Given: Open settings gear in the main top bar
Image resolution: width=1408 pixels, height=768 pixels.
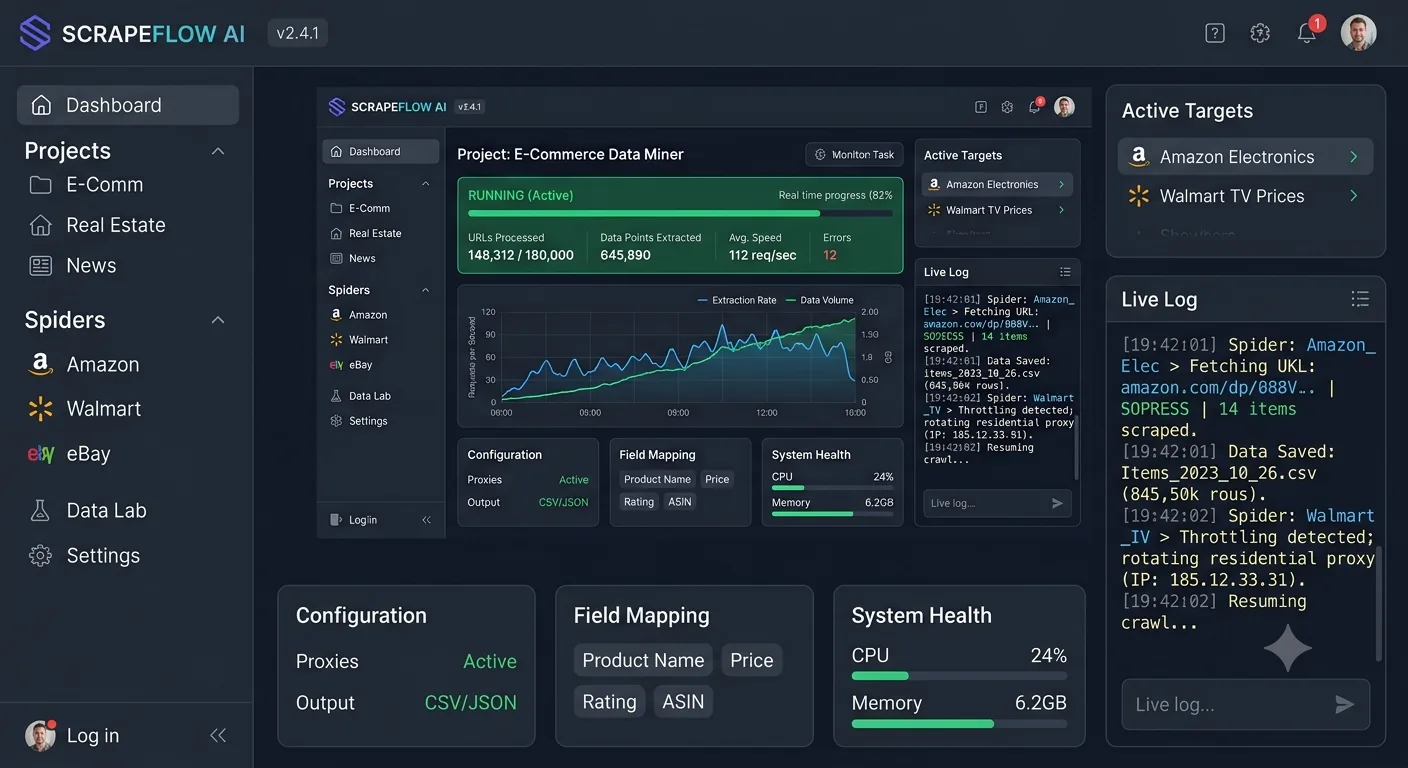Looking at the screenshot, I should [1260, 33].
